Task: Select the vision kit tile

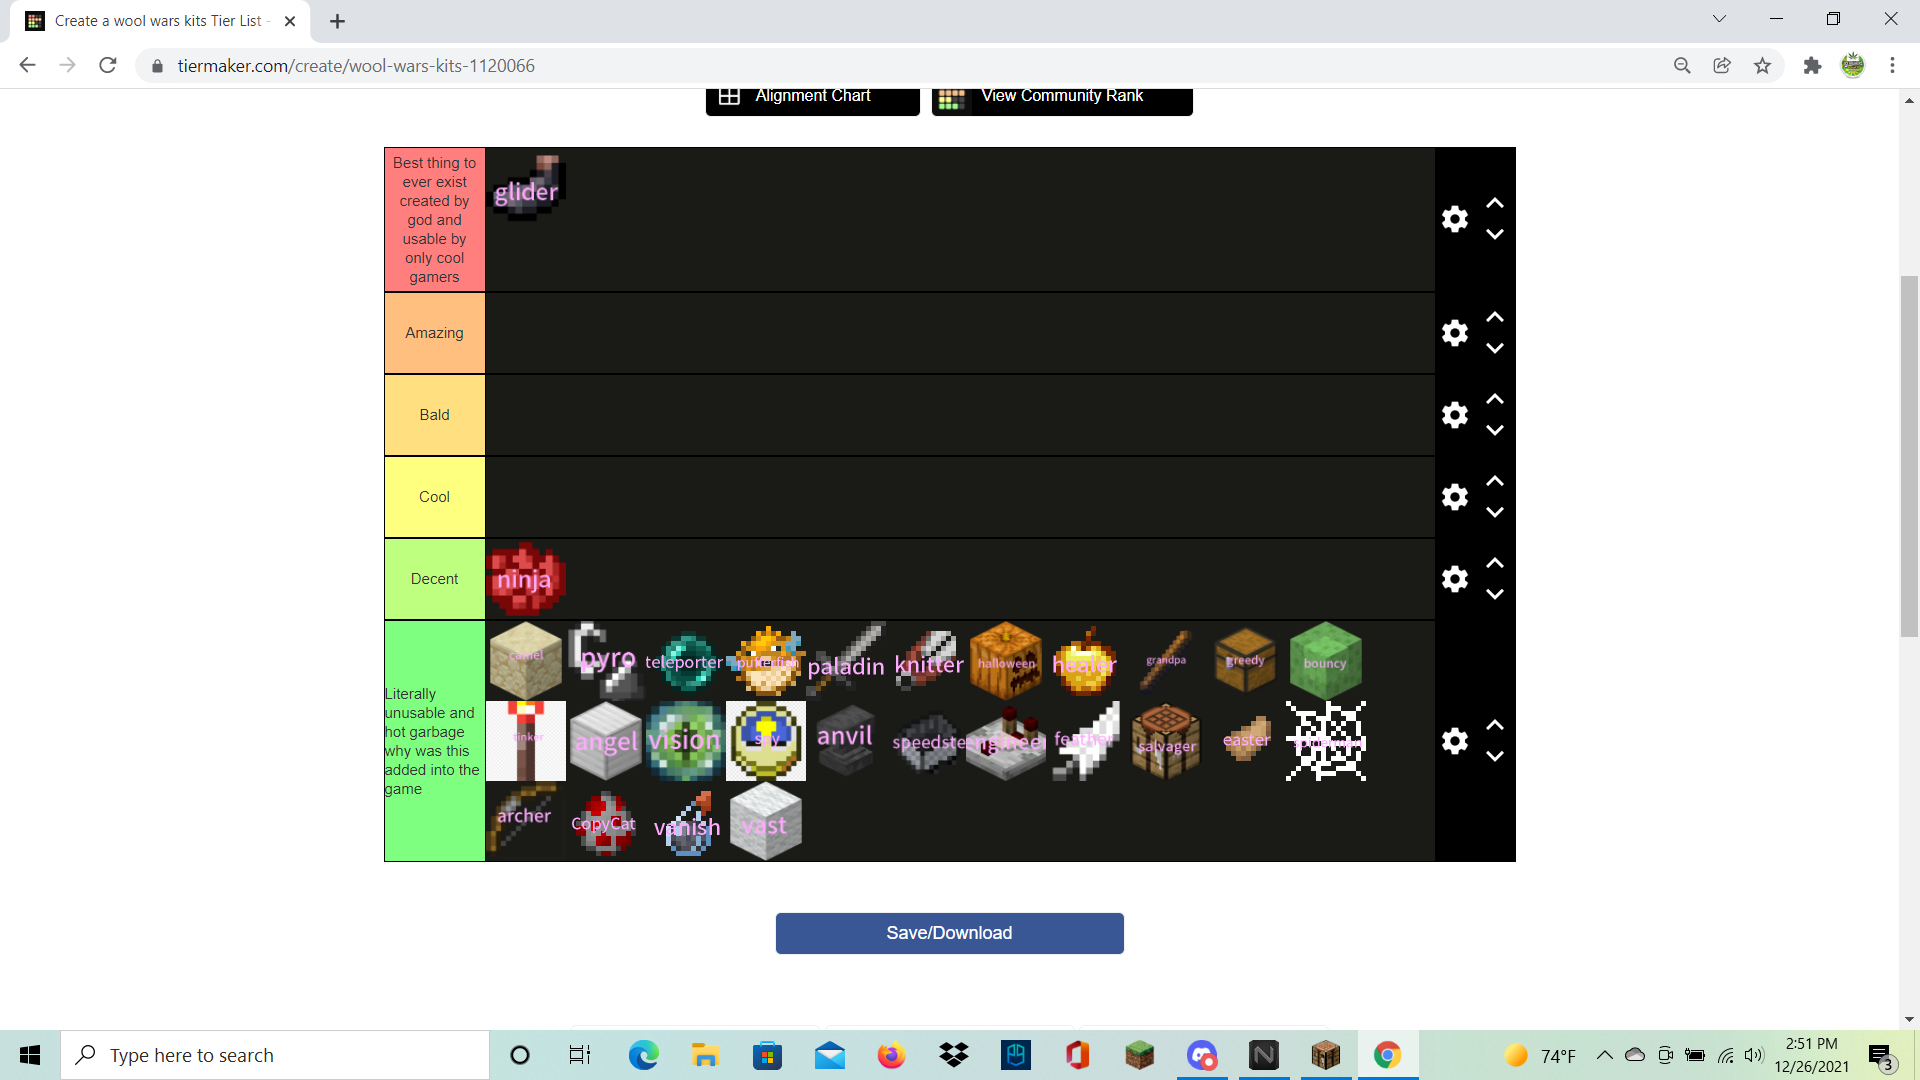Action: point(686,741)
